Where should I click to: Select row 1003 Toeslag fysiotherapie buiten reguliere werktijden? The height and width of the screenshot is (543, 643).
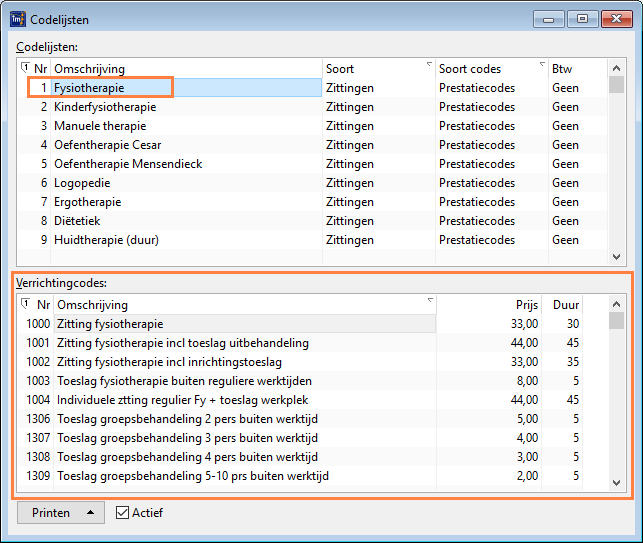click(x=185, y=381)
